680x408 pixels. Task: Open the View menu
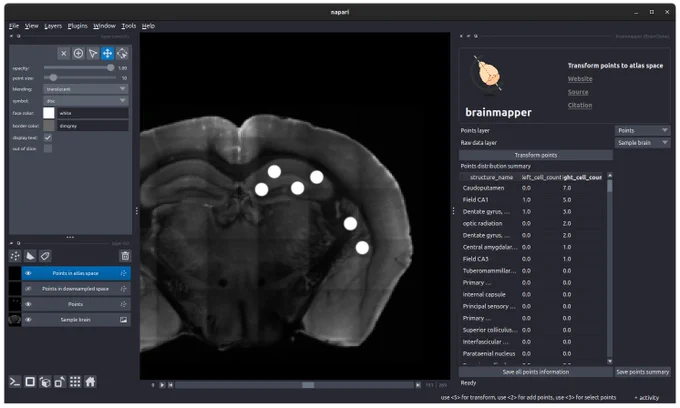[31, 26]
